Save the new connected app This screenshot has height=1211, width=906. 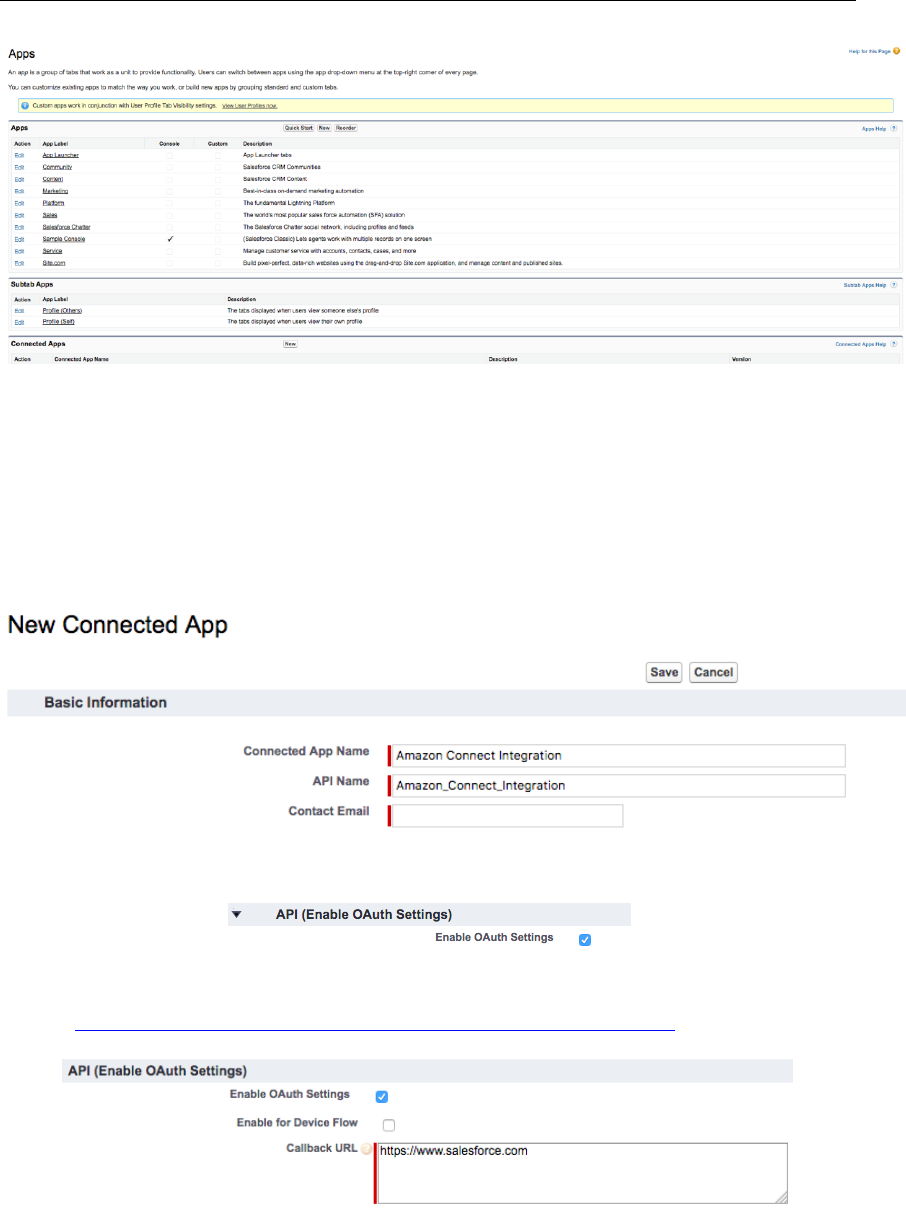pyautogui.click(x=664, y=672)
